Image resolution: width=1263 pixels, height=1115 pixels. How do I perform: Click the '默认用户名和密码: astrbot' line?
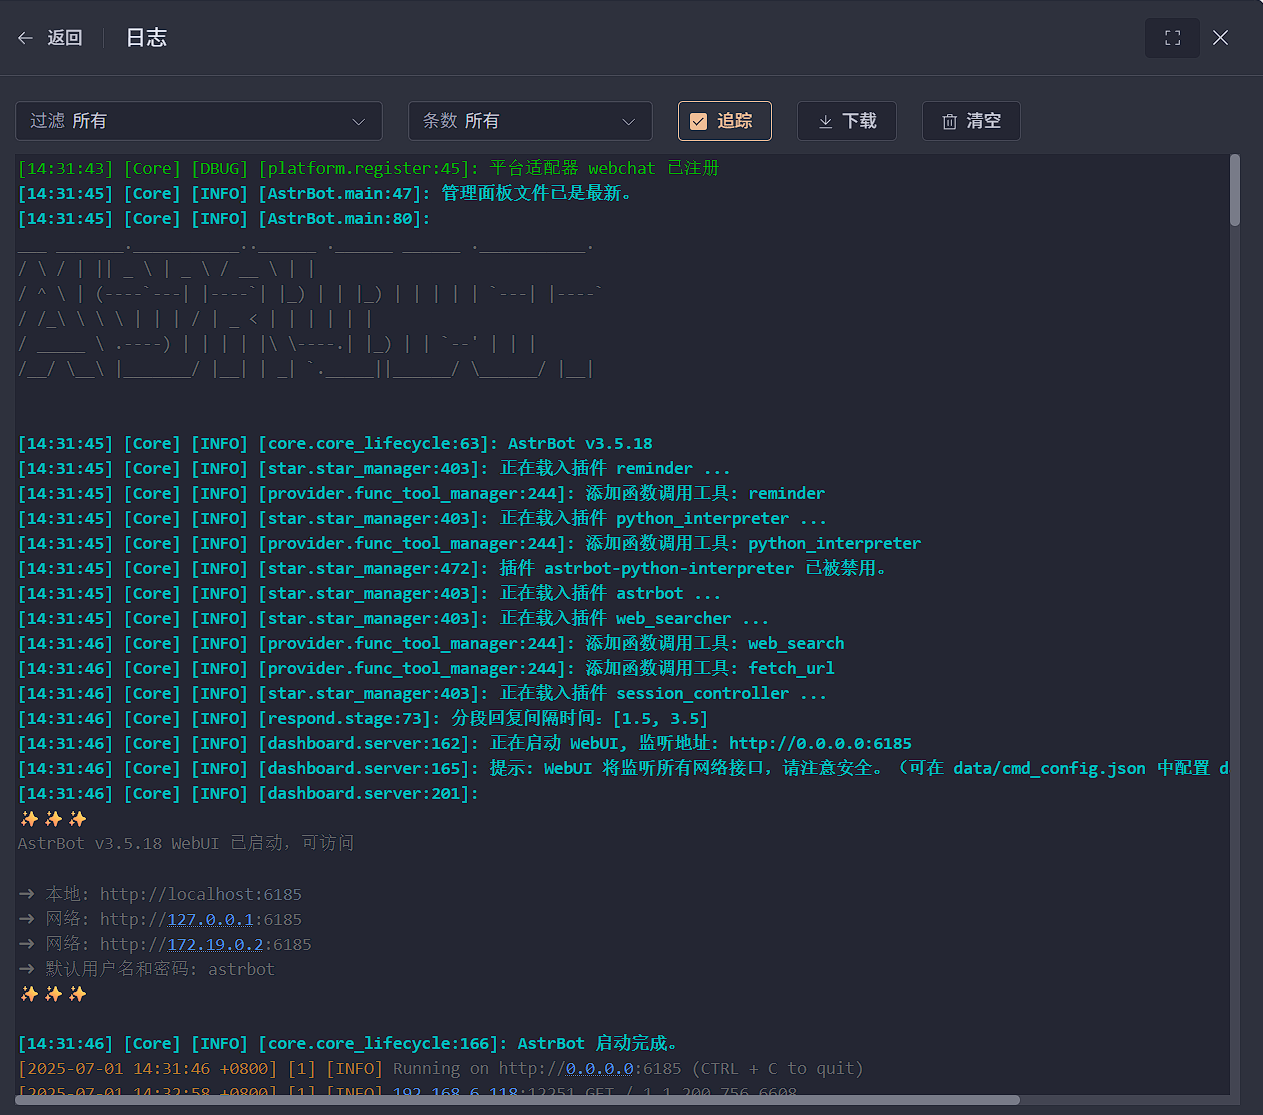146,969
